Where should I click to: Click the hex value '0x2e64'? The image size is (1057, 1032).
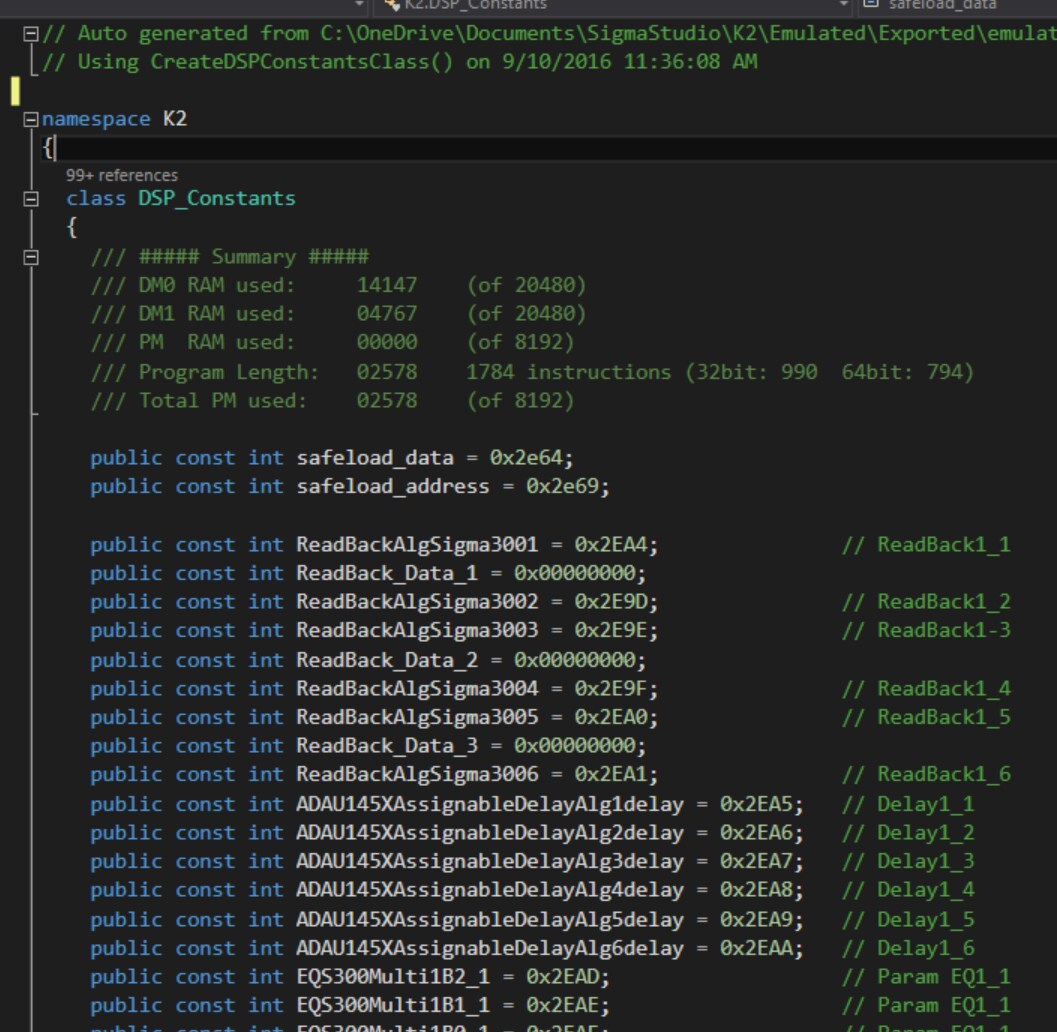click(526, 458)
